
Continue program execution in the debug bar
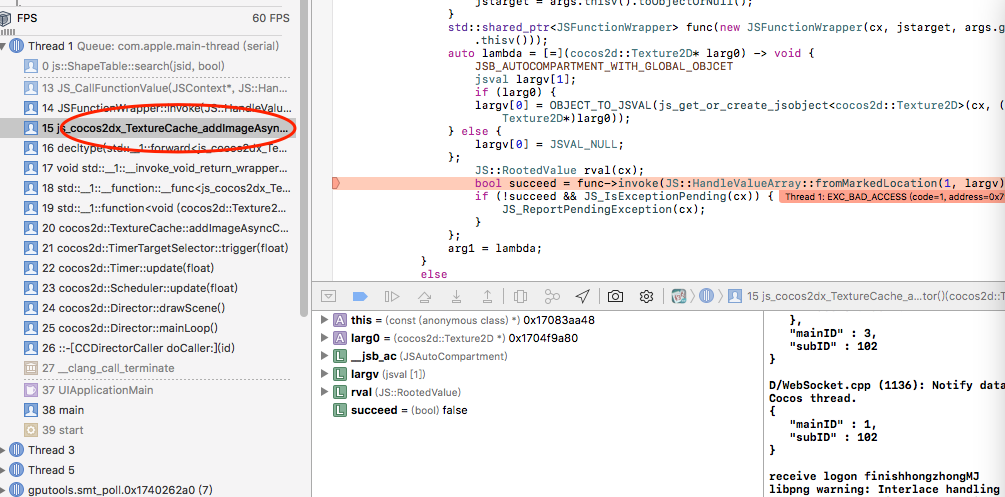[x=392, y=296]
